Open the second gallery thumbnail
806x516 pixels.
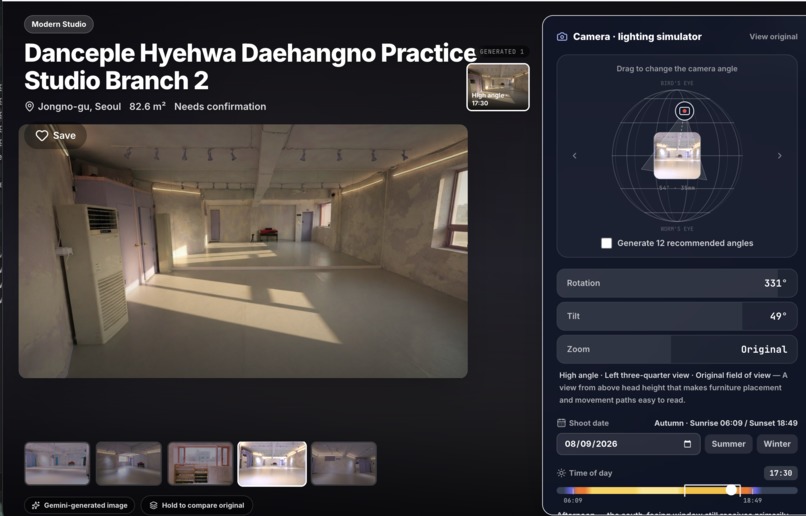point(129,464)
